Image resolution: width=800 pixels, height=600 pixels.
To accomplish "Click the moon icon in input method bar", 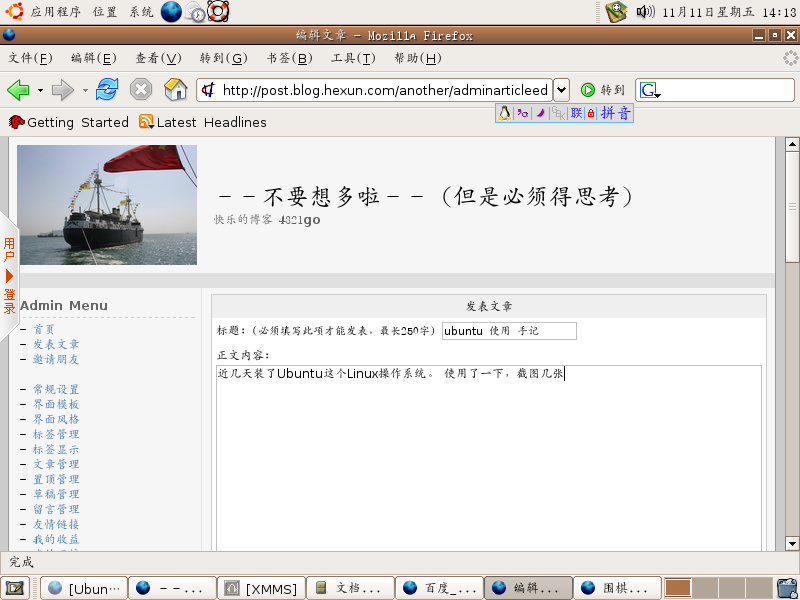I will point(540,113).
